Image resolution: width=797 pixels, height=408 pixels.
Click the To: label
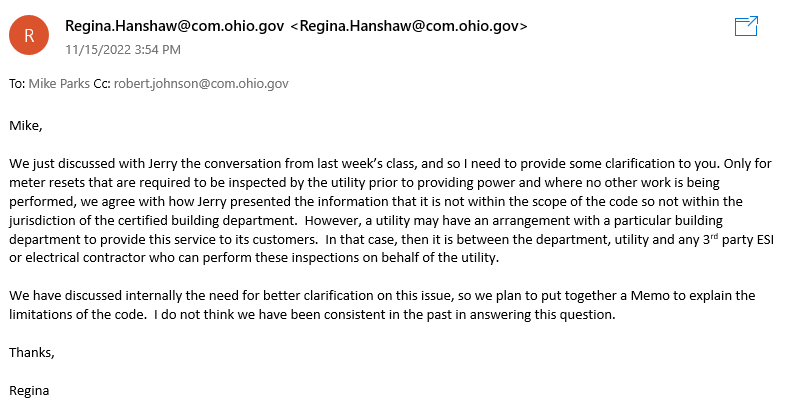tap(17, 83)
